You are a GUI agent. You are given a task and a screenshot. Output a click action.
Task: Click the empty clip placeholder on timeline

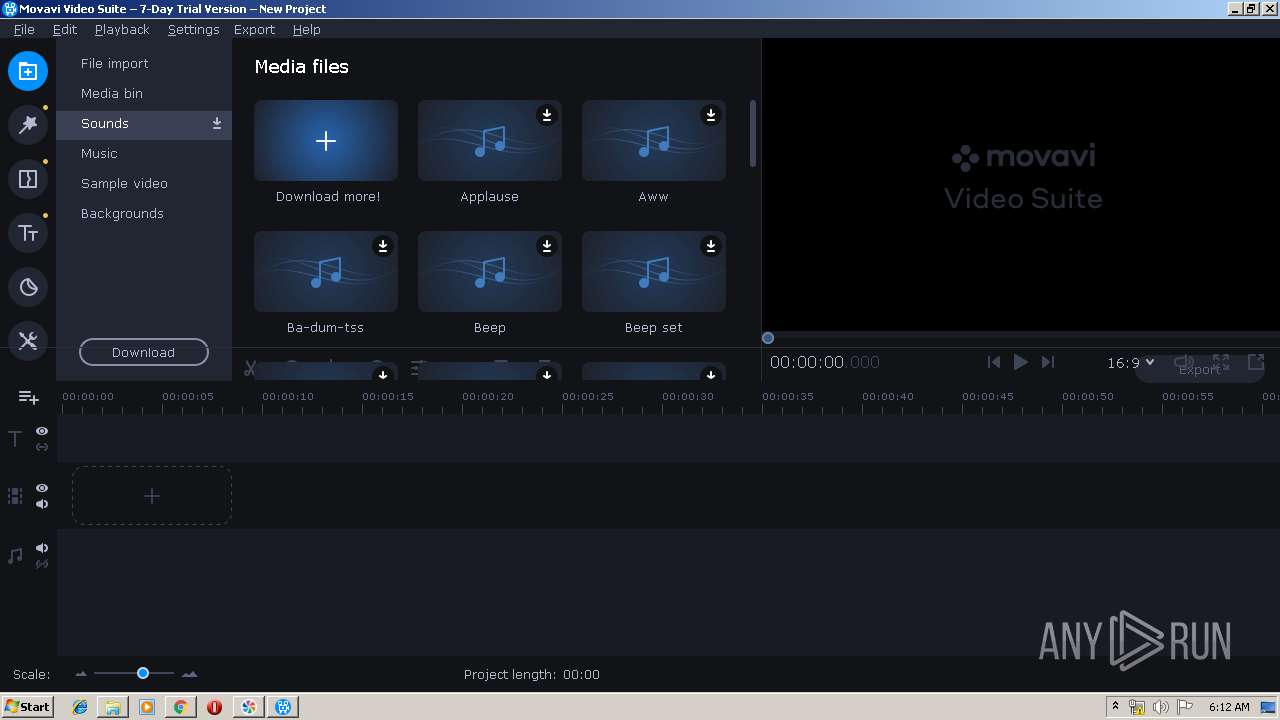[x=152, y=496]
